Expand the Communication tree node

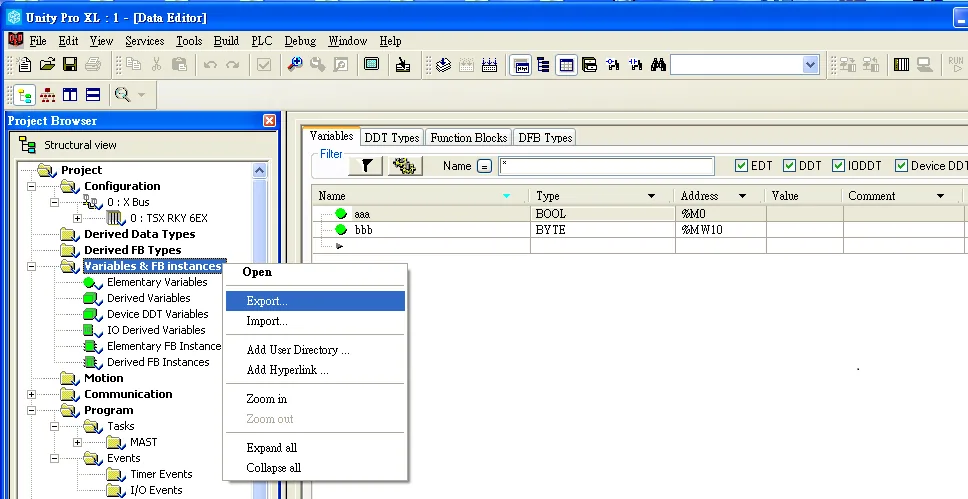pyautogui.click(x=31, y=394)
